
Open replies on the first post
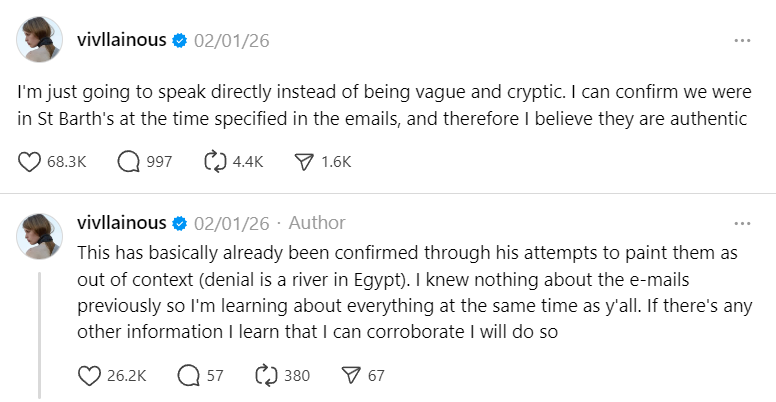point(128,161)
